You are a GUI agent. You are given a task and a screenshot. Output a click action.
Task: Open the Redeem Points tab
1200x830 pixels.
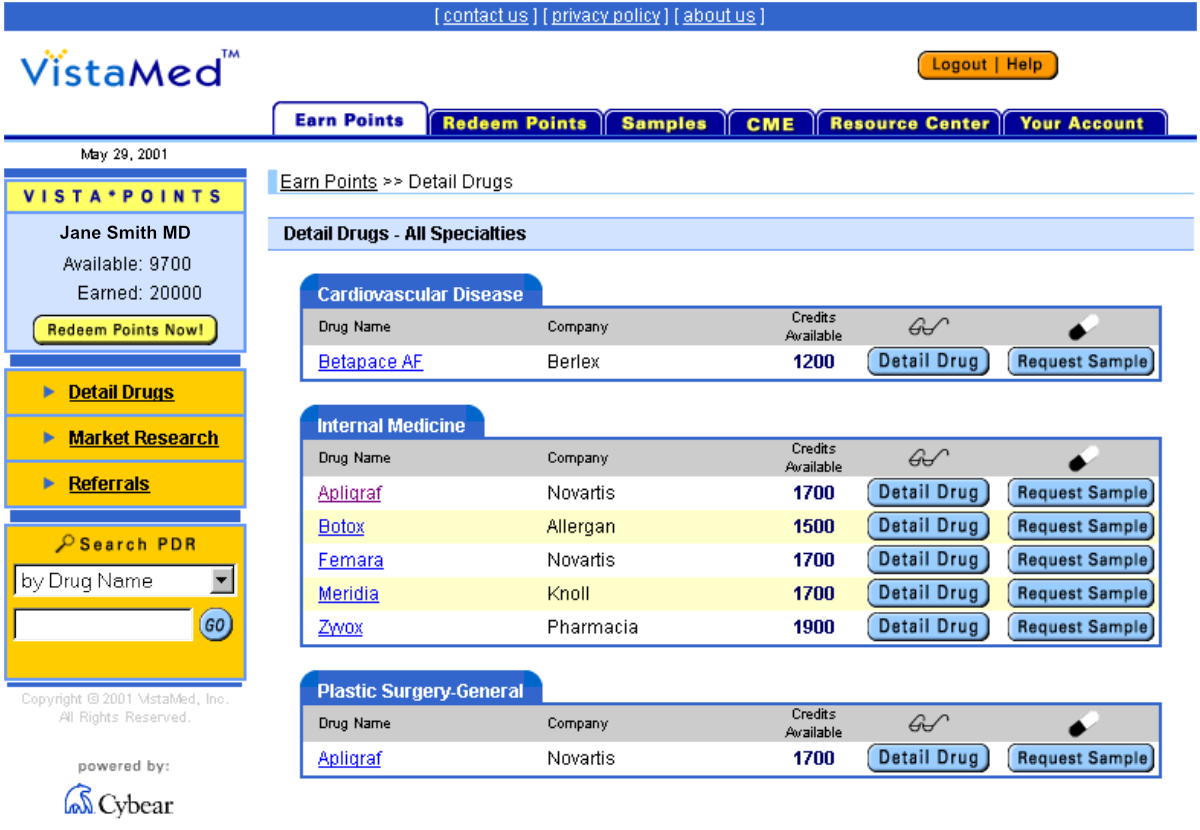pyautogui.click(x=515, y=123)
